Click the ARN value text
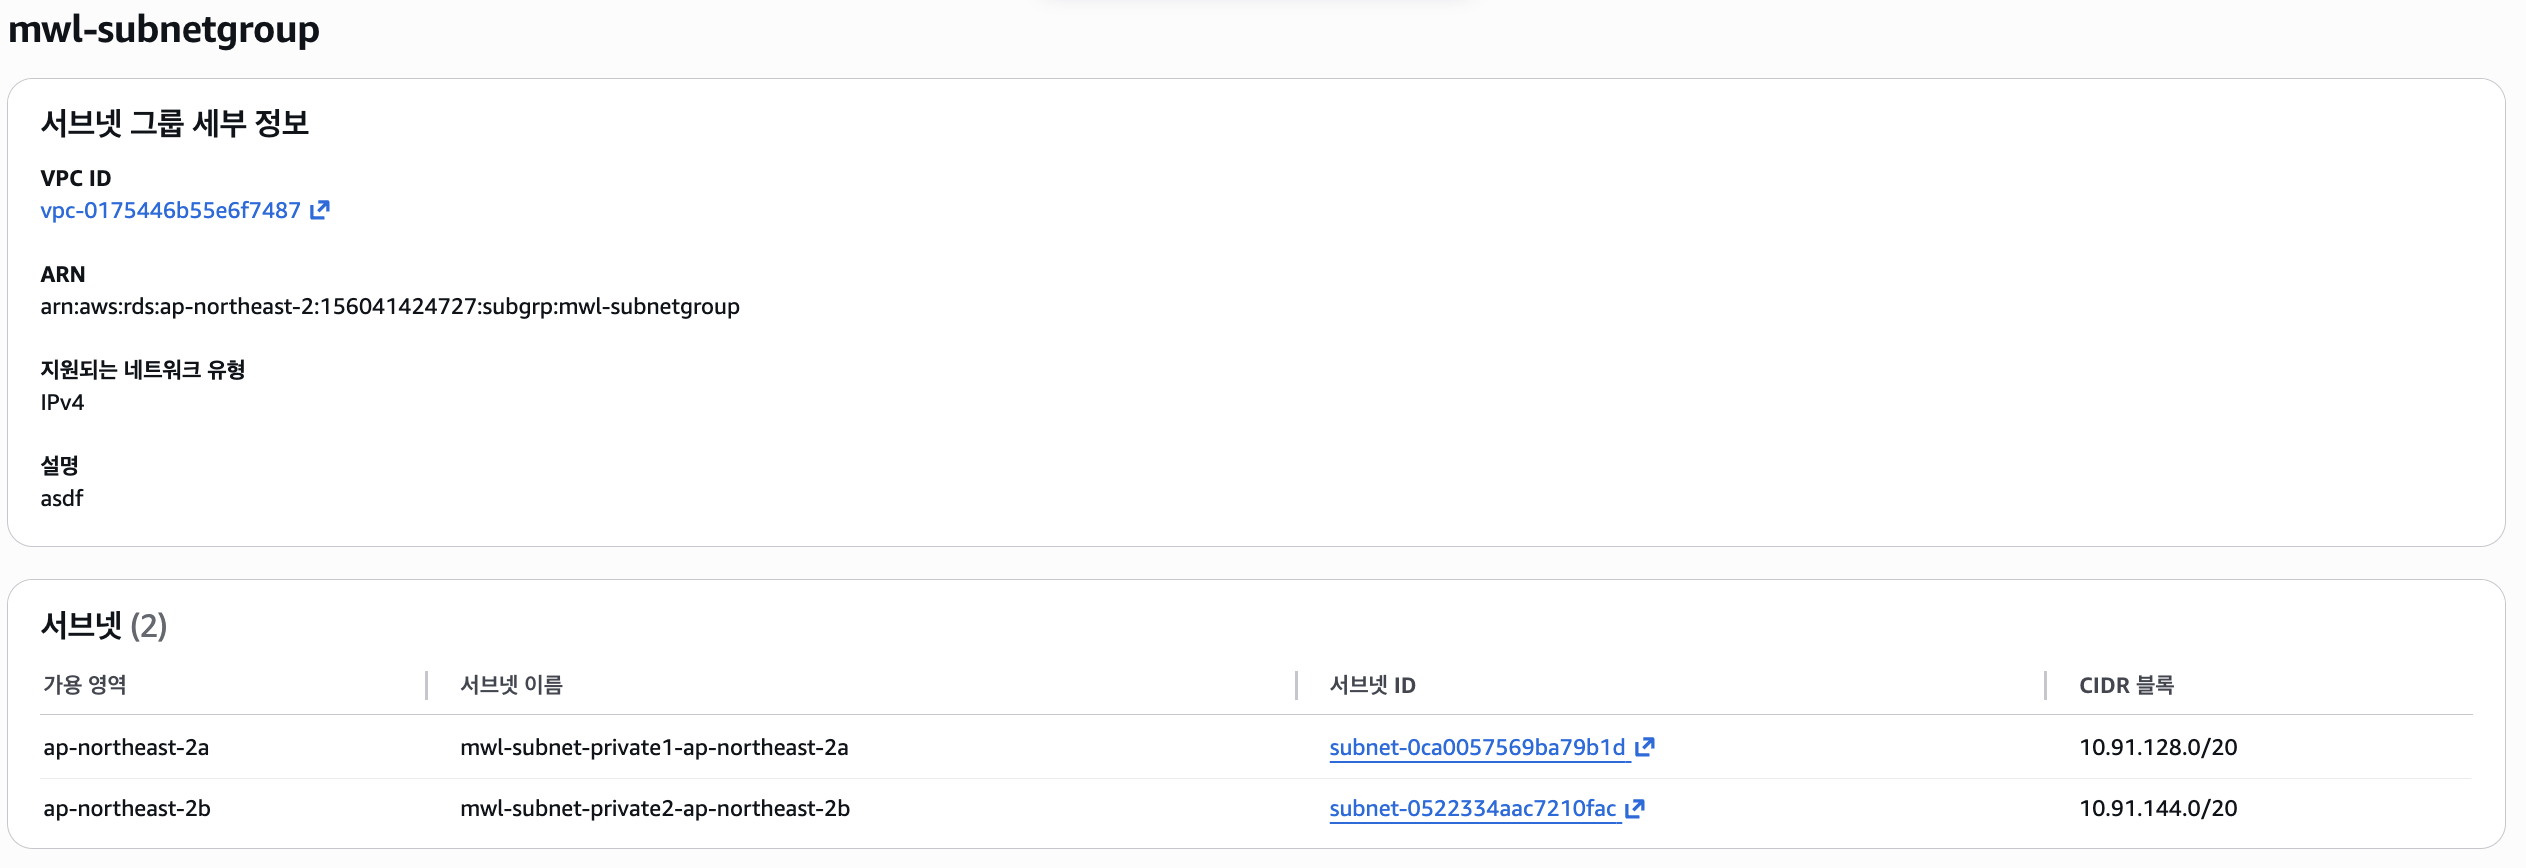 click(x=390, y=306)
